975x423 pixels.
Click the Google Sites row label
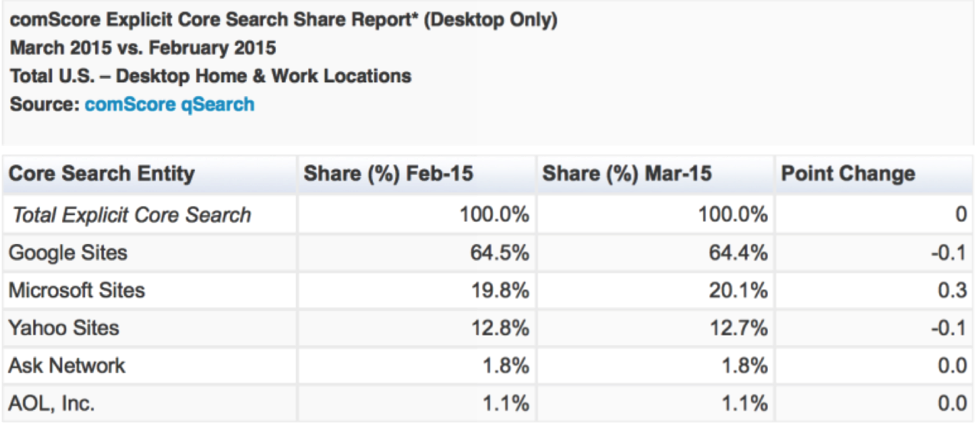click(67, 252)
